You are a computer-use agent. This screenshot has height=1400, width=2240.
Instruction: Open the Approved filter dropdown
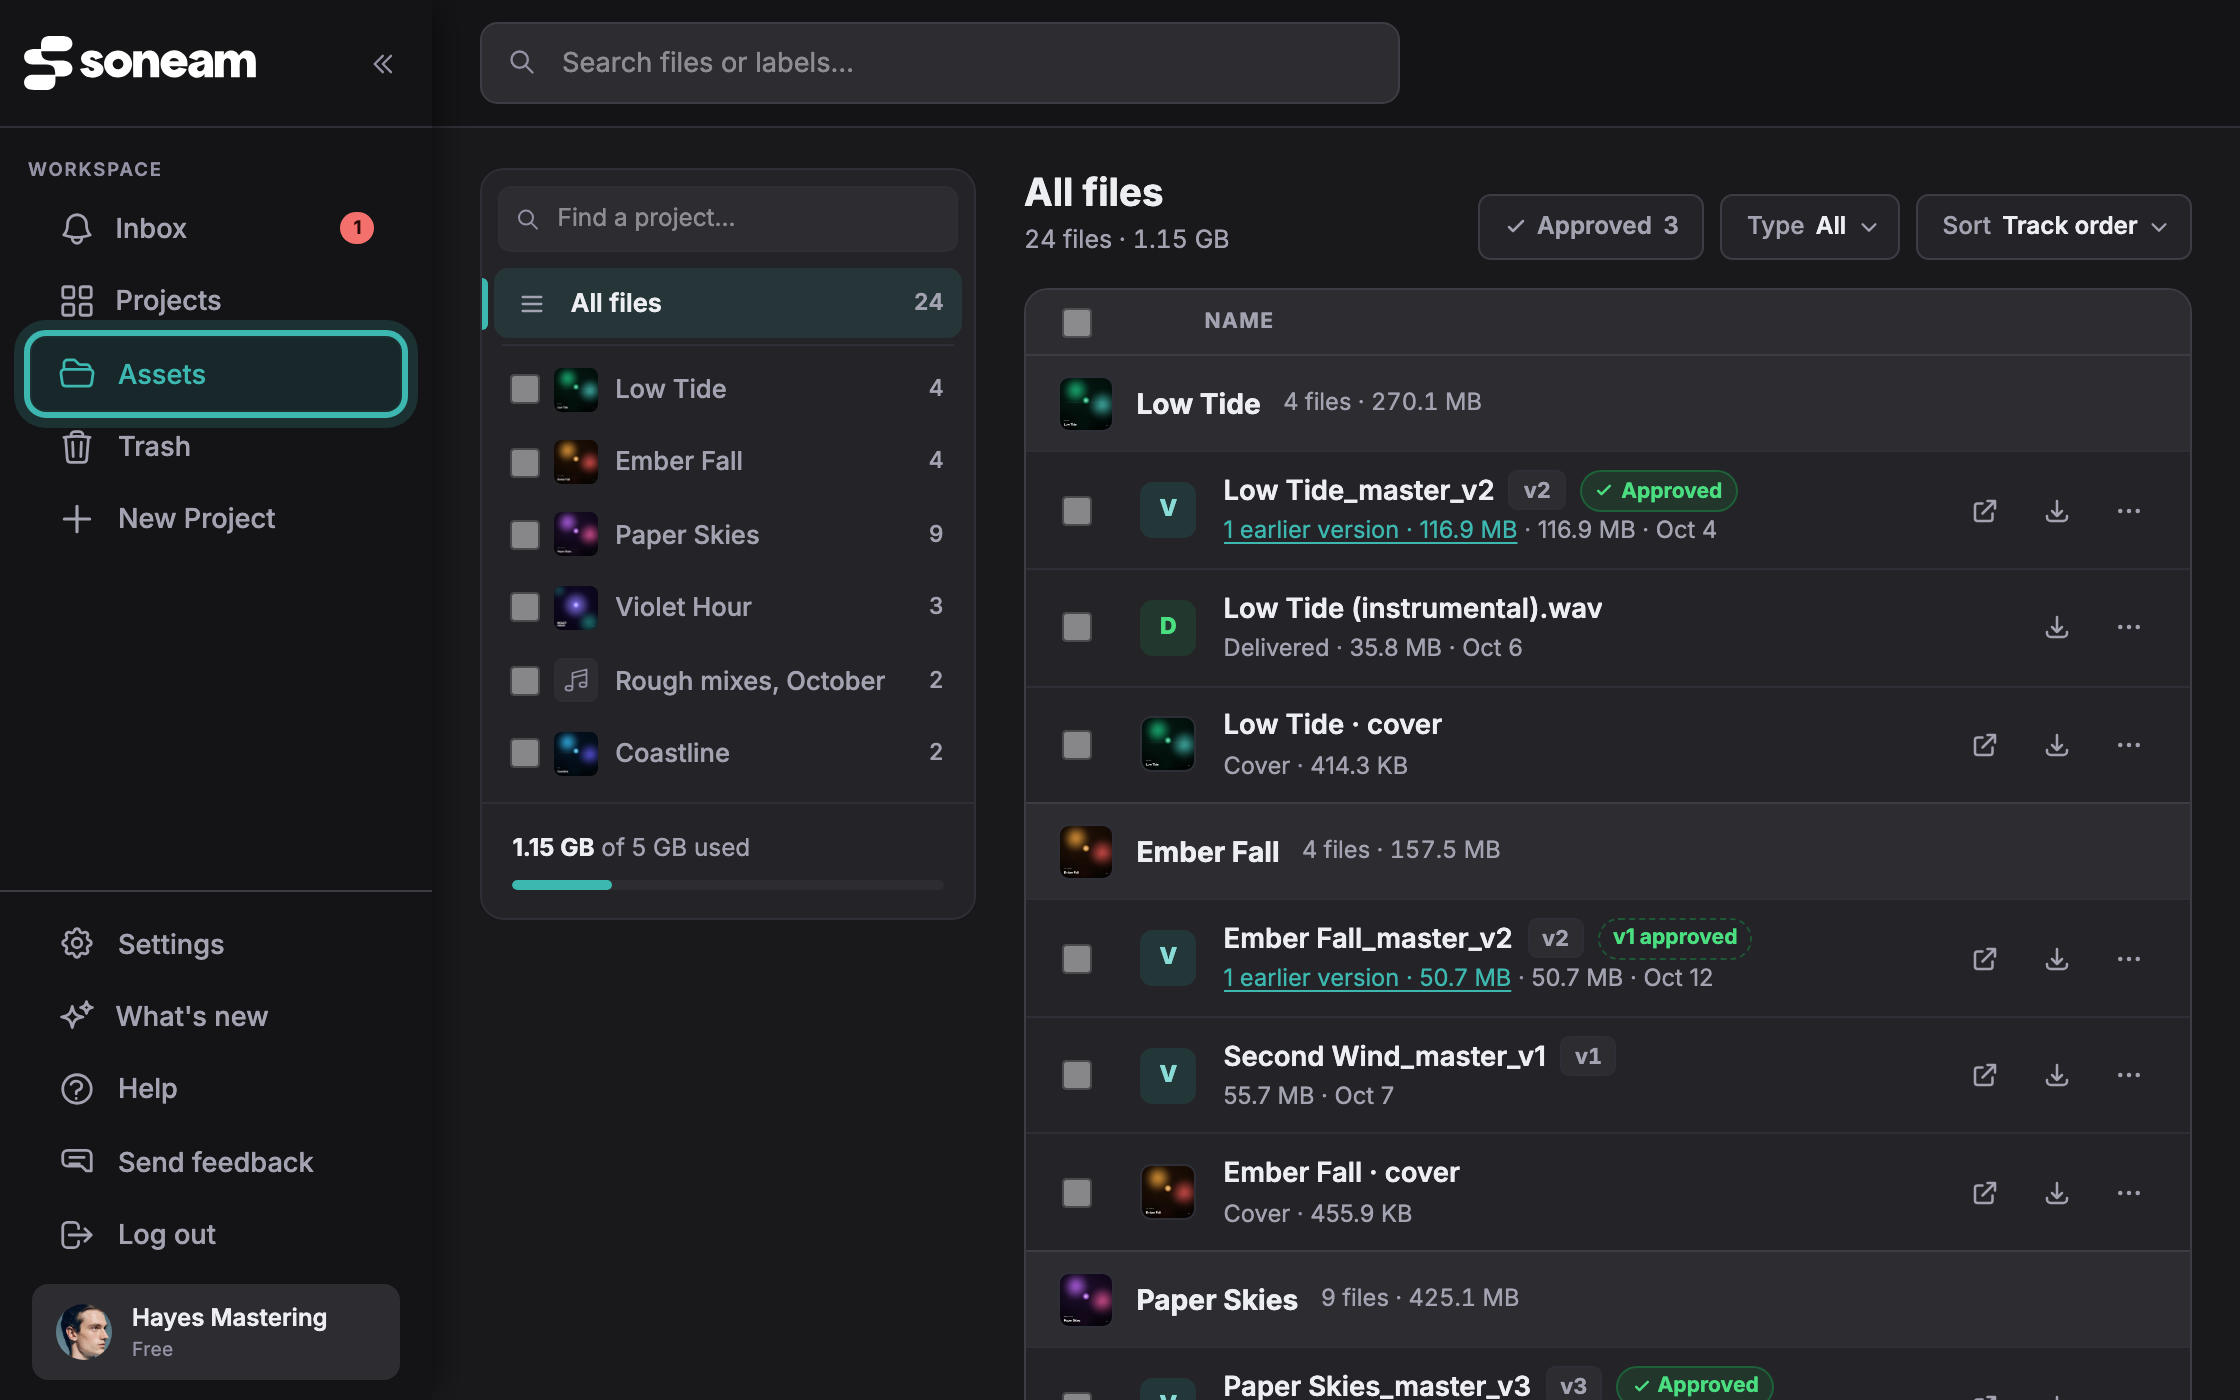[1591, 227]
